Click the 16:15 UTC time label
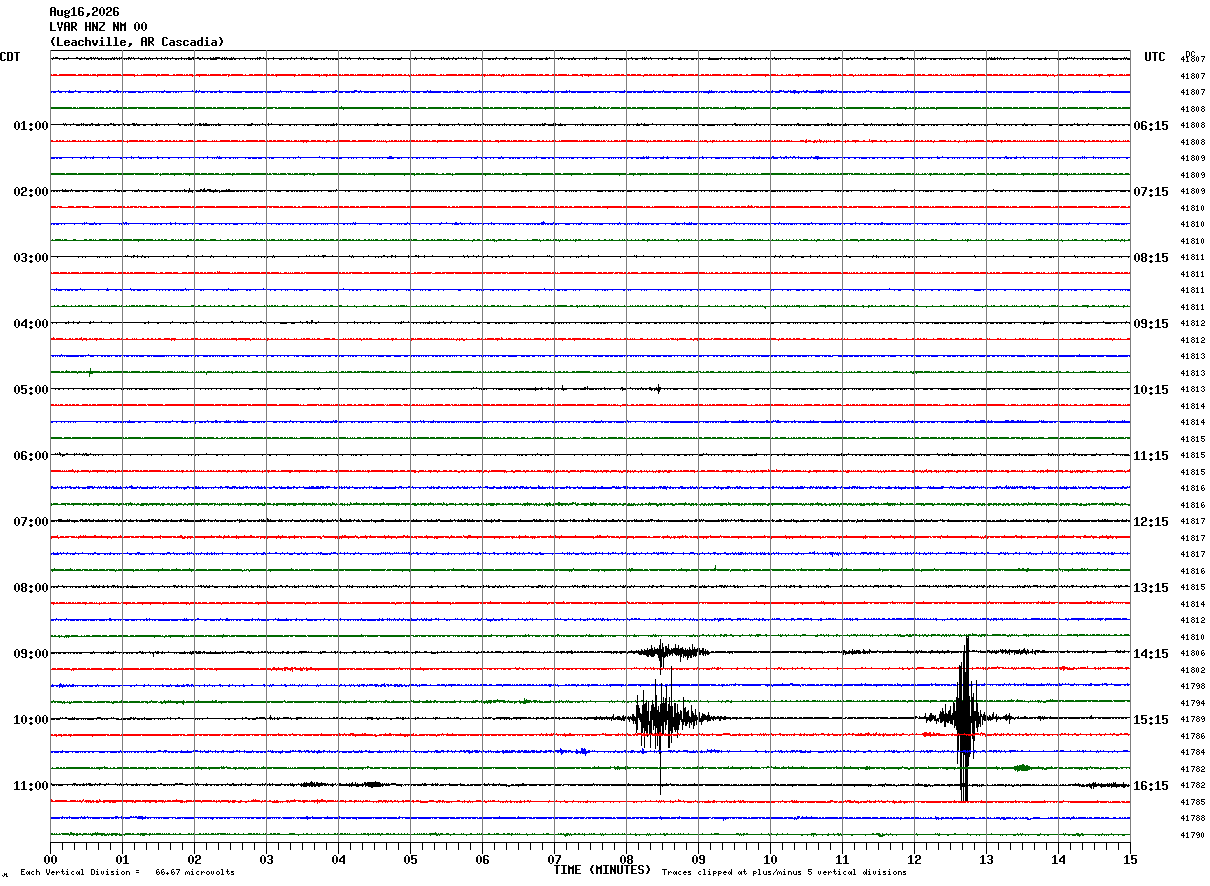 [1151, 786]
